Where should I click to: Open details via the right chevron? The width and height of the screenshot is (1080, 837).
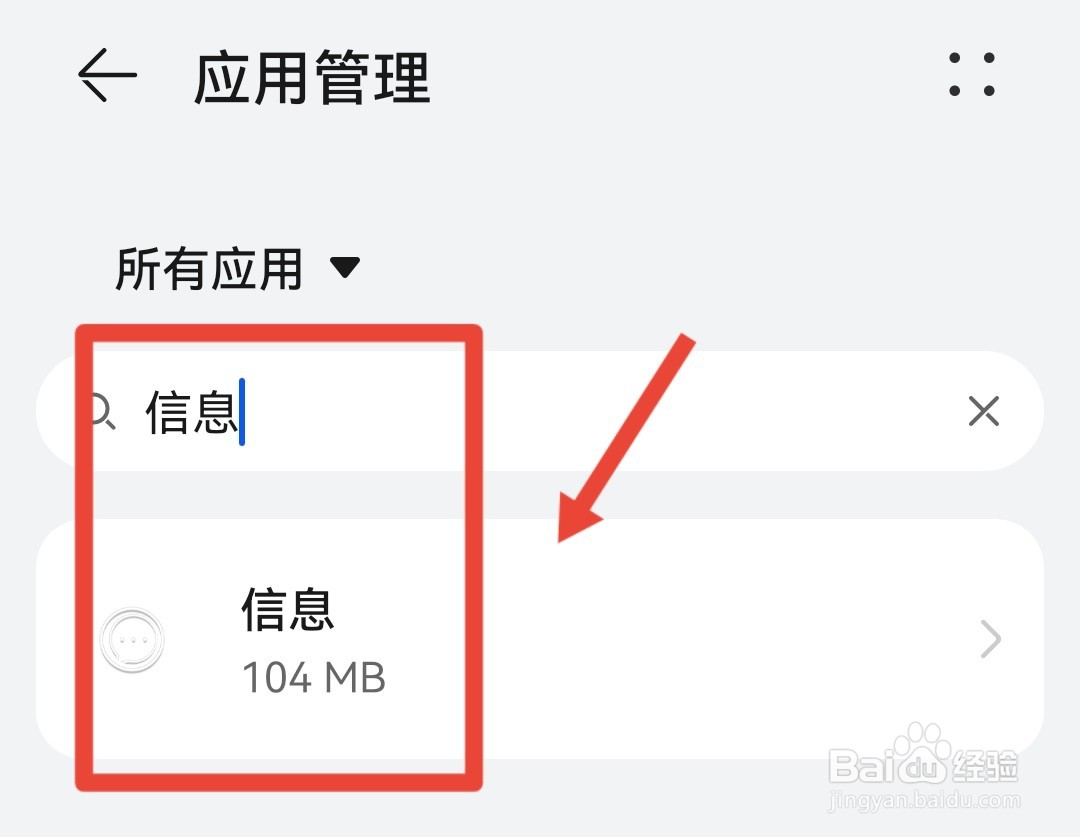(990, 639)
